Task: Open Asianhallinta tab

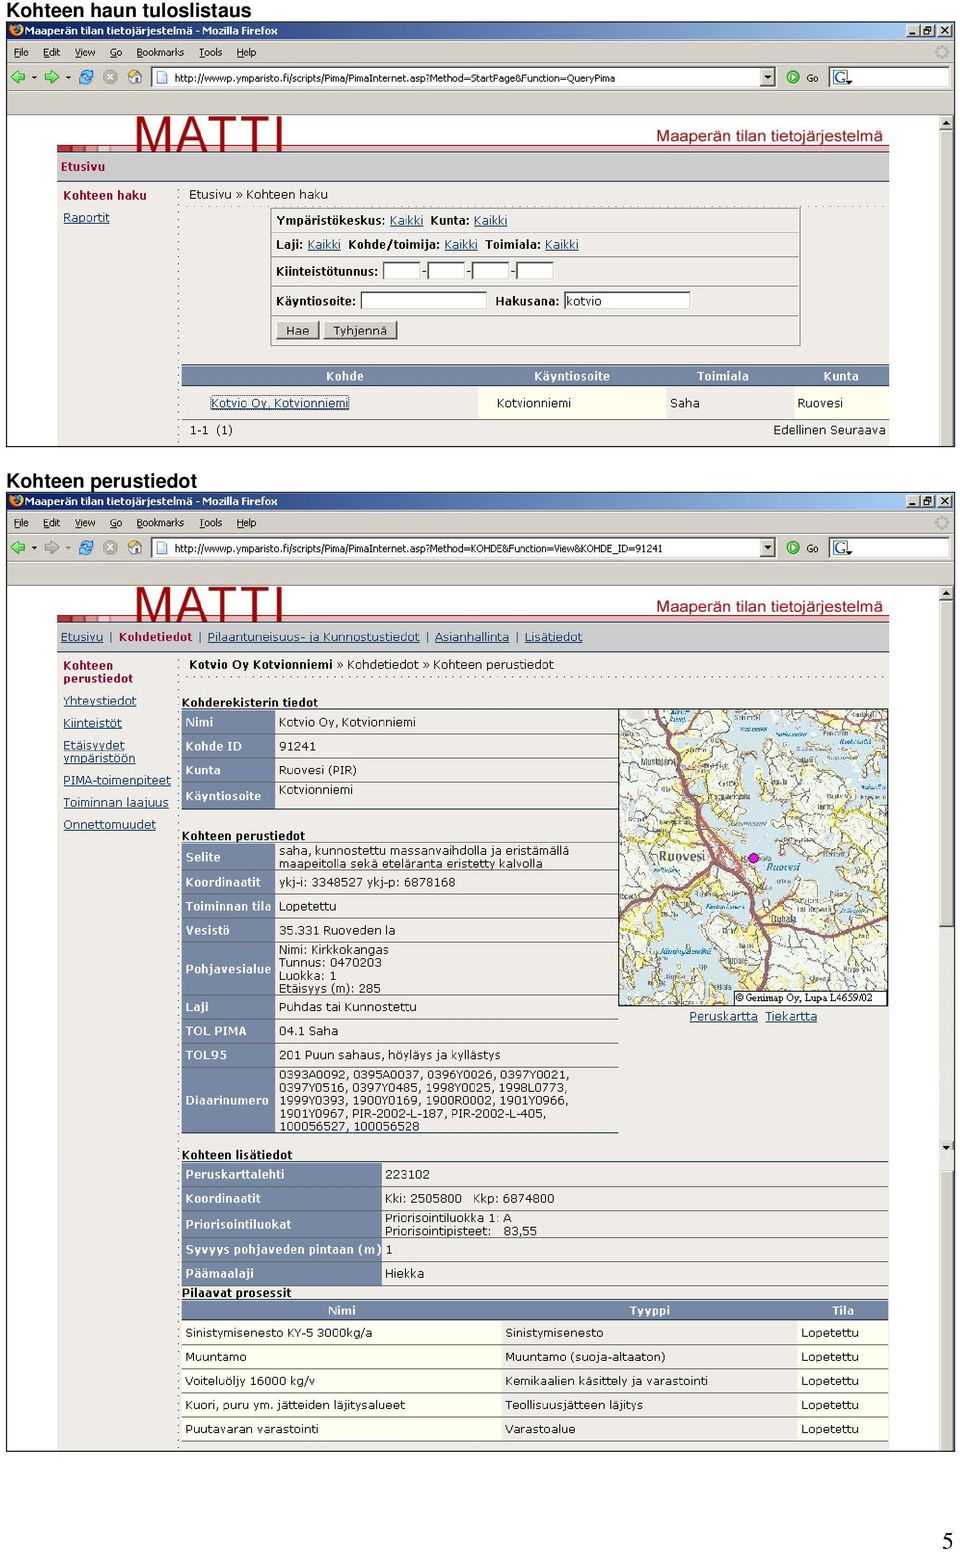Action: click(471, 637)
